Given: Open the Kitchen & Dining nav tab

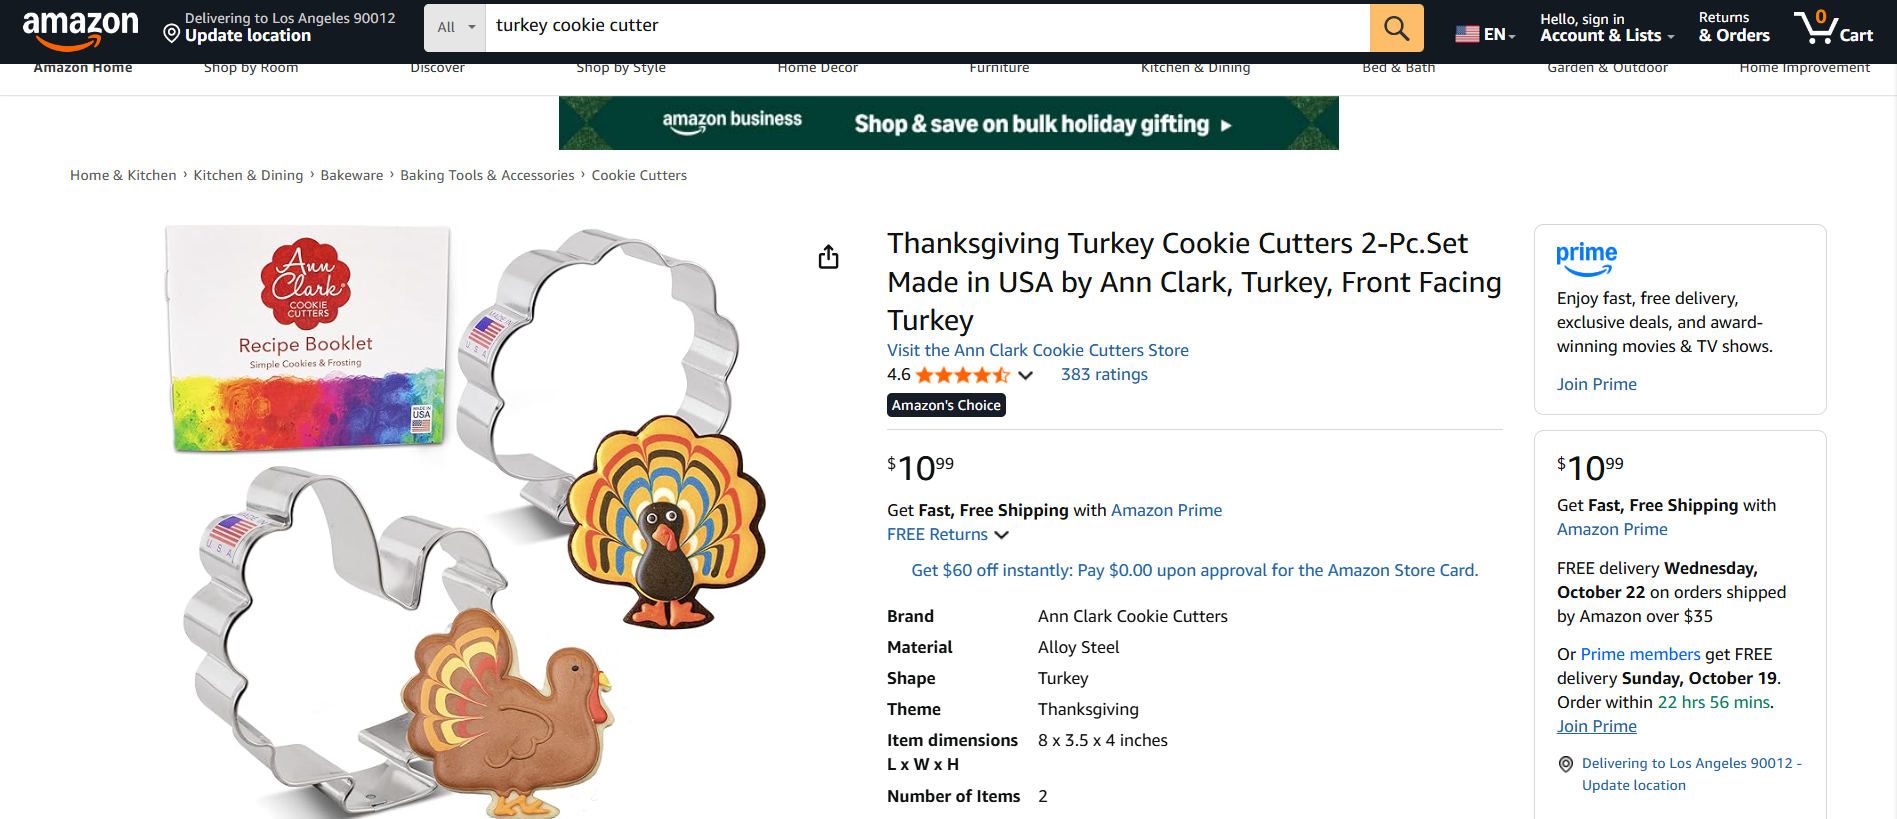Looking at the screenshot, I should click(x=1195, y=68).
